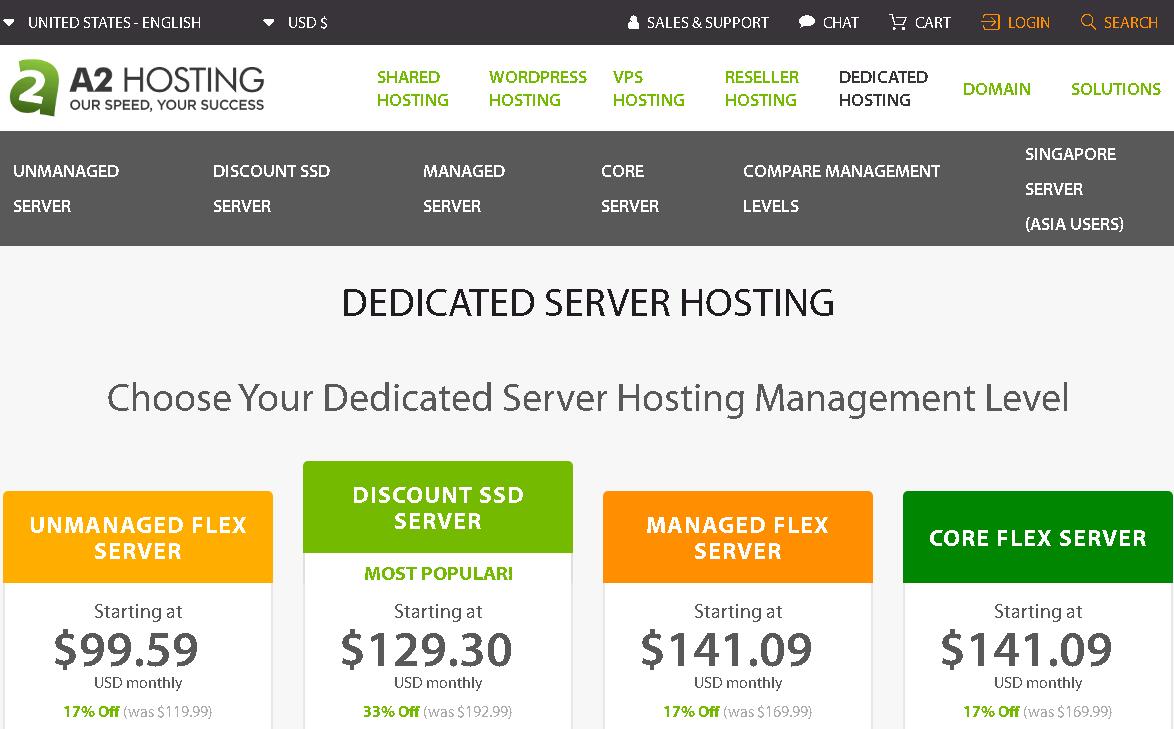Click the $129.30 price
The height and width of the screenshot is (729, 1174).
pyautogui.click(x=426, y=649)
